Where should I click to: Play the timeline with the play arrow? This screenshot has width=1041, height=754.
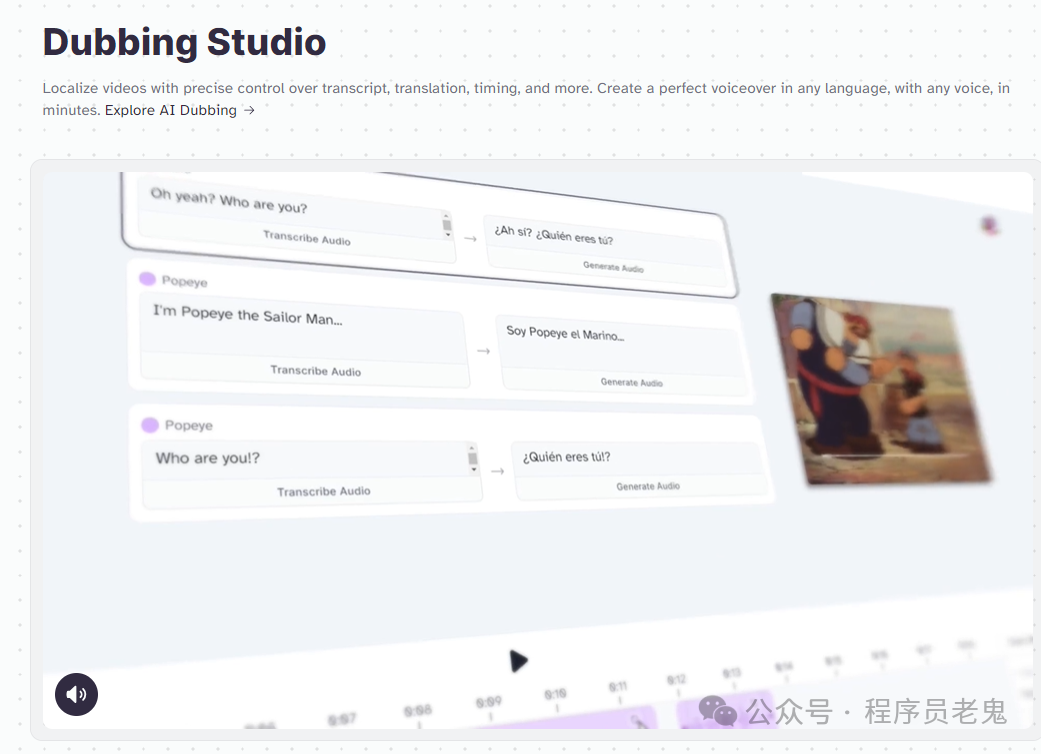(x=518, y=661)
